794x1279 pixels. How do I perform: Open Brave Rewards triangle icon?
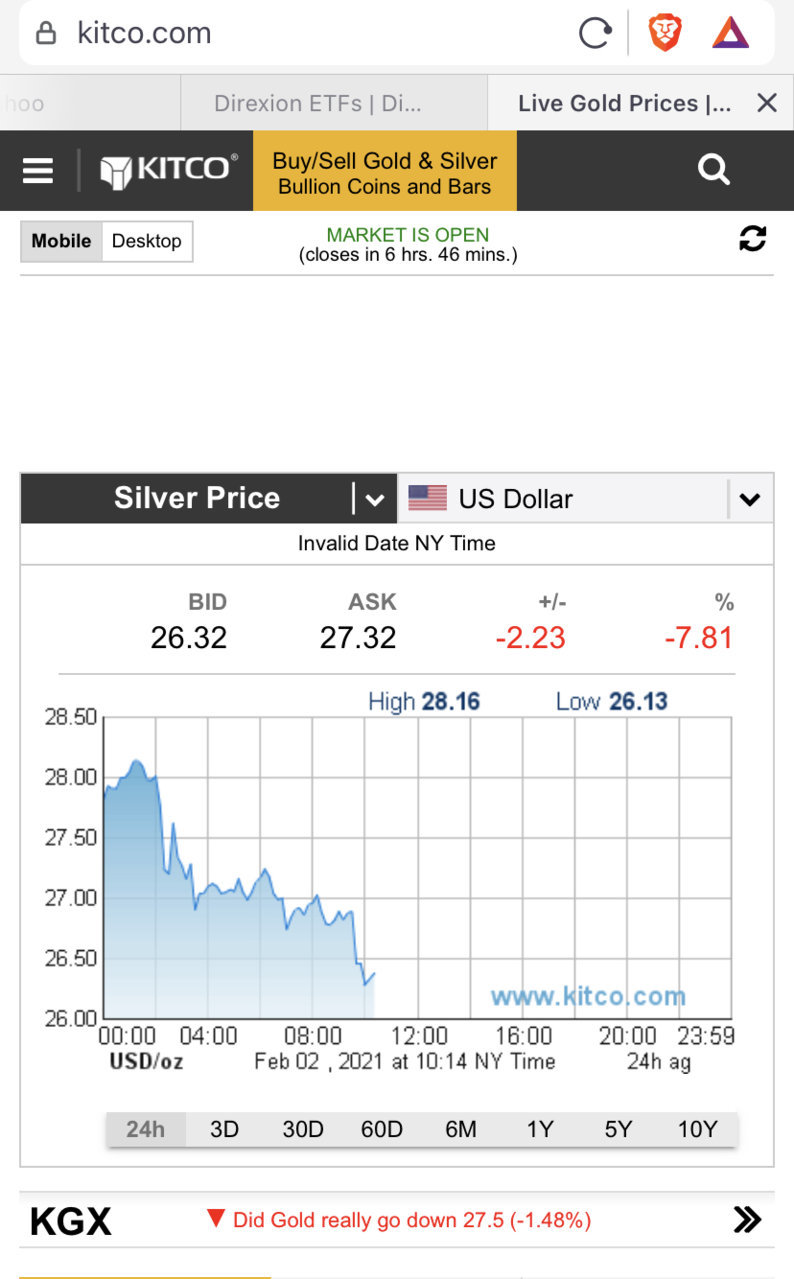click(730, 33)
